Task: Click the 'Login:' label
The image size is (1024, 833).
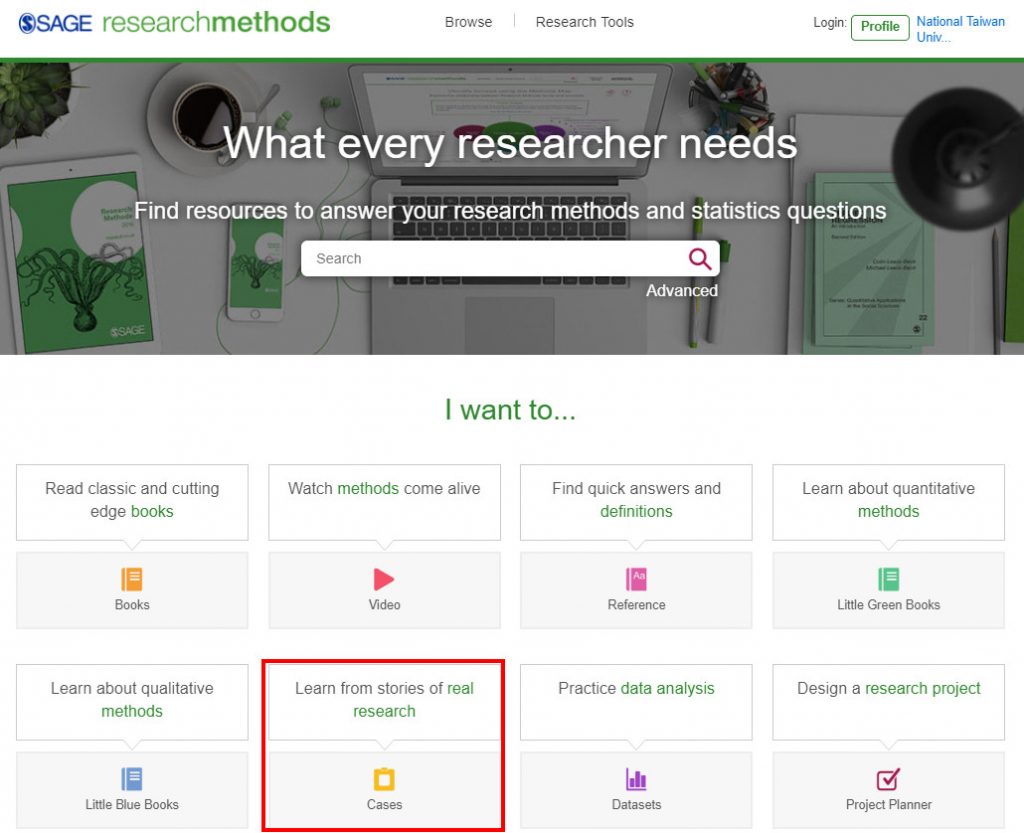Action: [x=829, y=23]
